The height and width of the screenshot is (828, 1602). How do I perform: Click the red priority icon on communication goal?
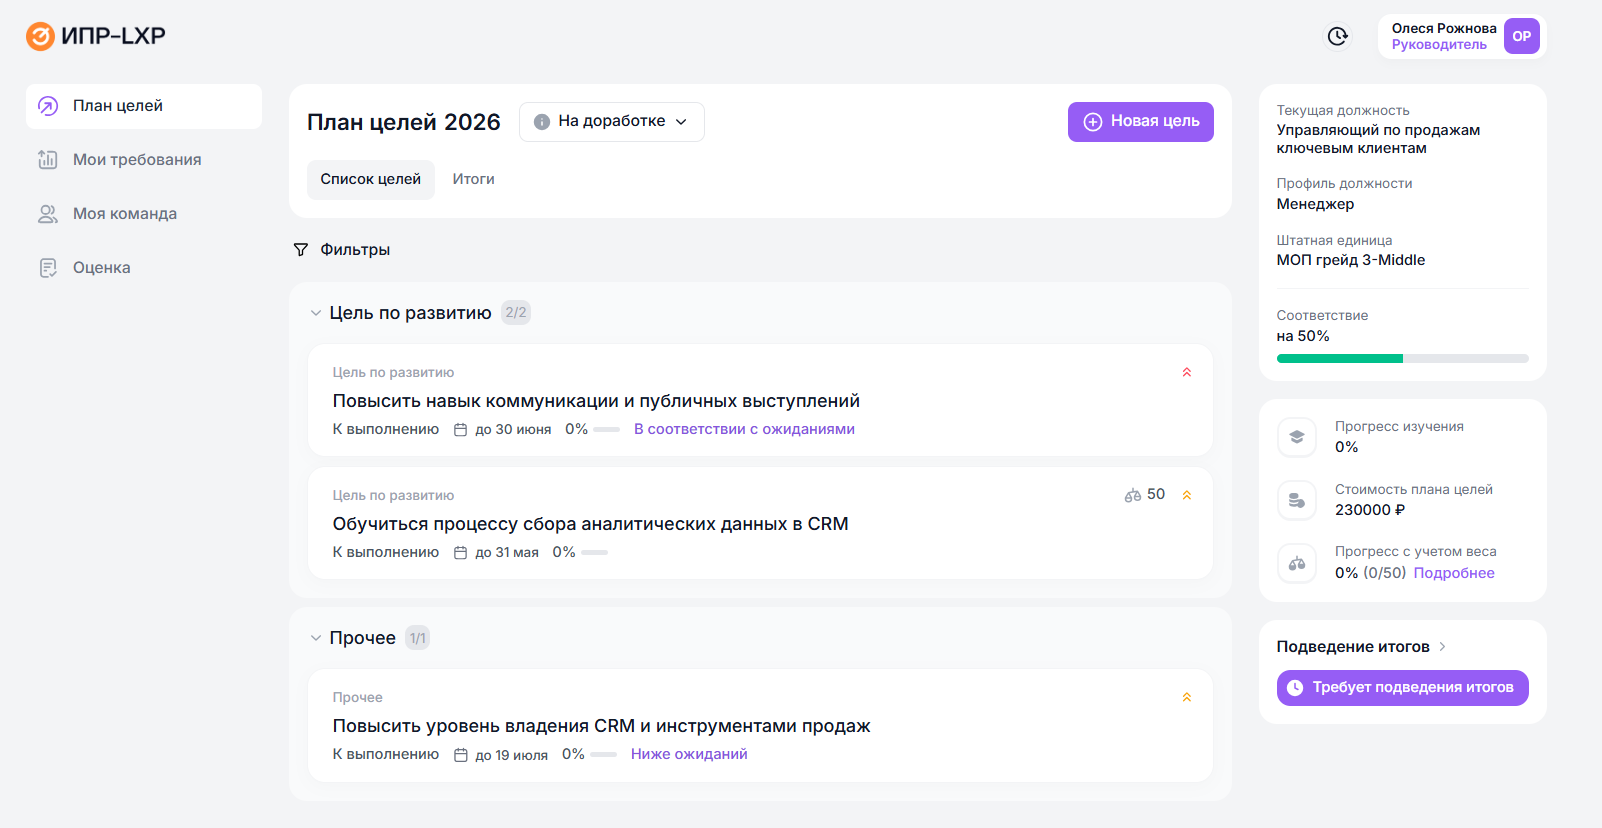pyautogui.click(x=1187, y=372)
